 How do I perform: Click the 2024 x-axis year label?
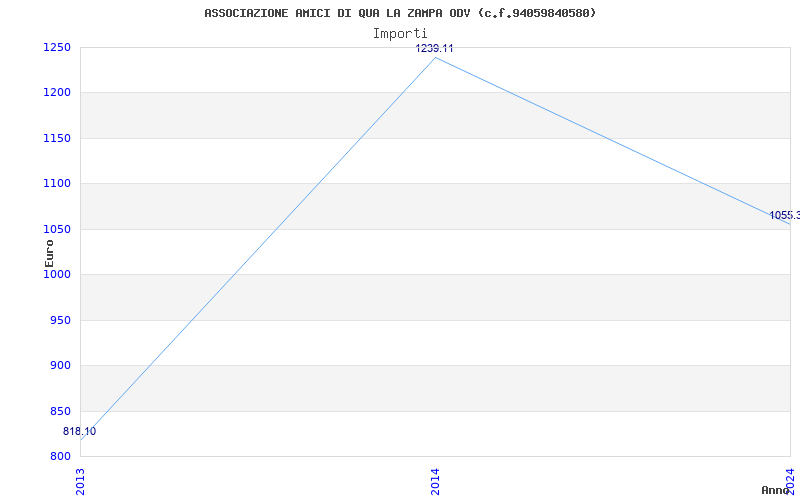(790, 482)
